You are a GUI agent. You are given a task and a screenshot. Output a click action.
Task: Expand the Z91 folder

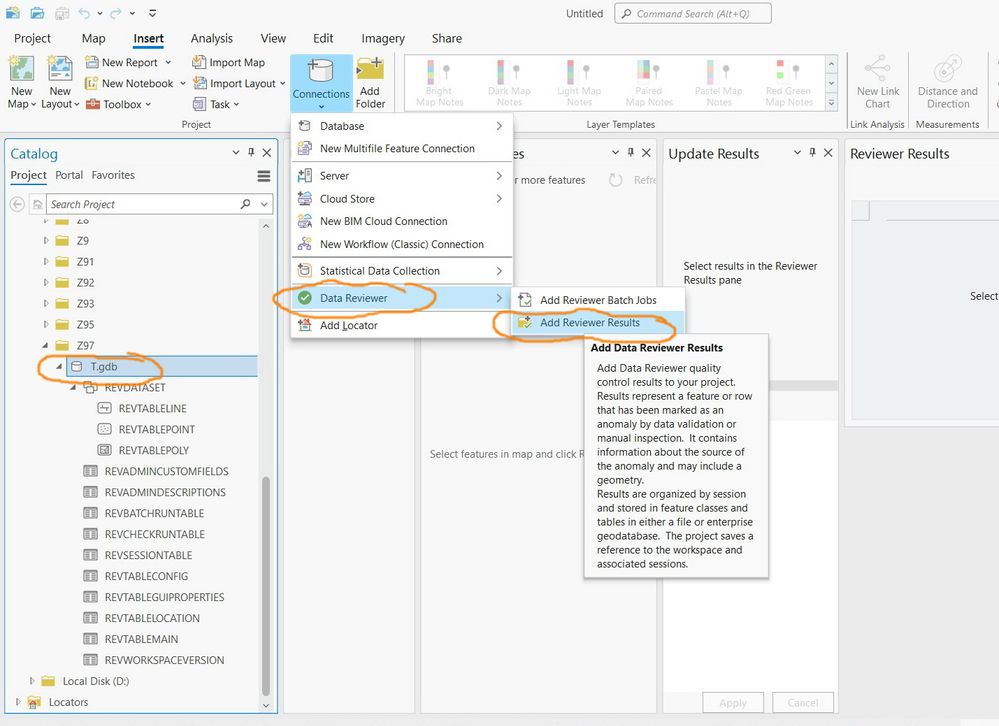click(x=46, y=262)
